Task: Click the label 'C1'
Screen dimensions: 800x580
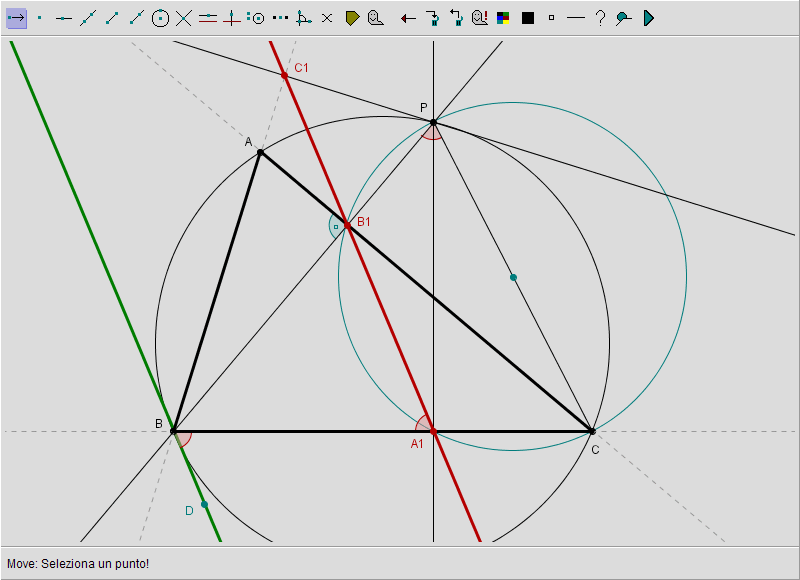Action: click(x=302, y=68)
